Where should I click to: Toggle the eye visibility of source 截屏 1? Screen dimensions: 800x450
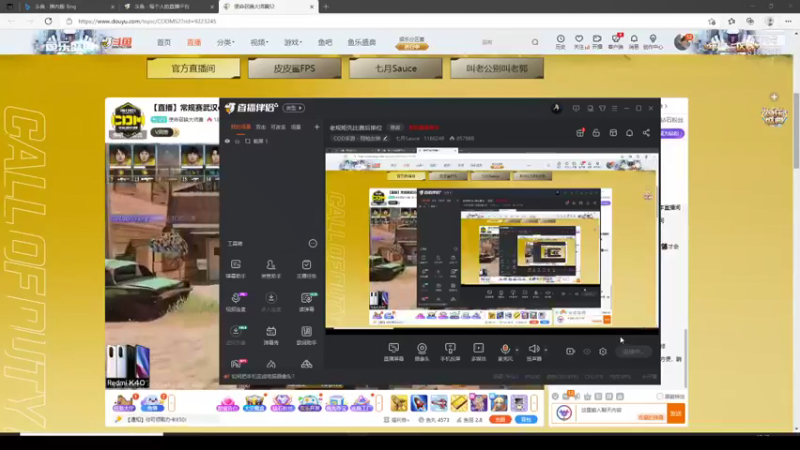tap(227, 141)
